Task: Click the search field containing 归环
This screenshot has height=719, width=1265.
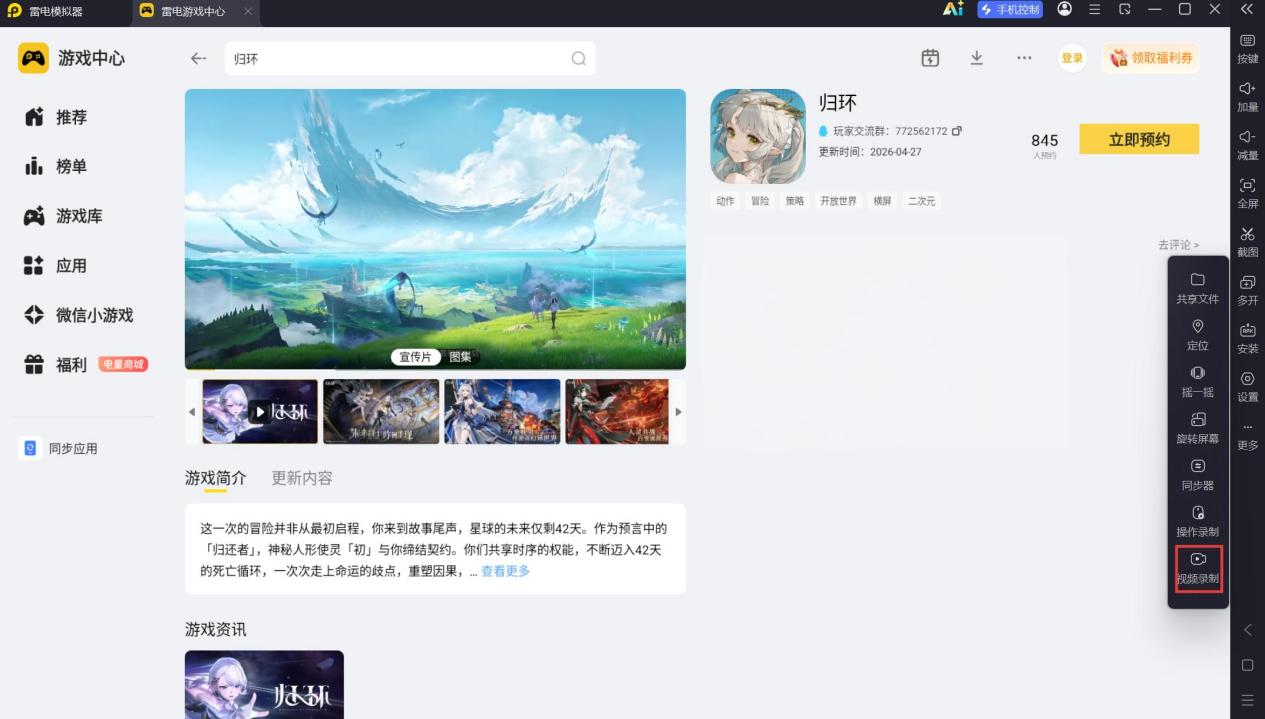Action: point(409,58)
